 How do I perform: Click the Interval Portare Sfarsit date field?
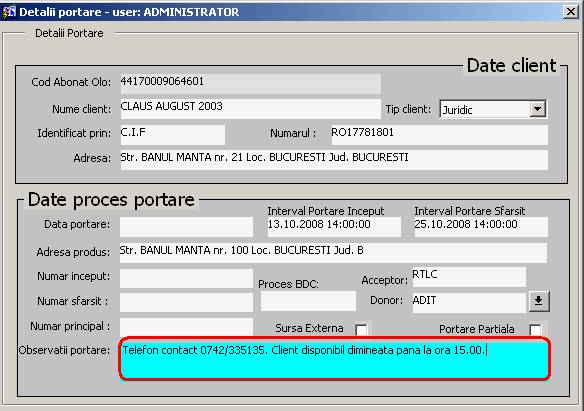click(481, 227)
